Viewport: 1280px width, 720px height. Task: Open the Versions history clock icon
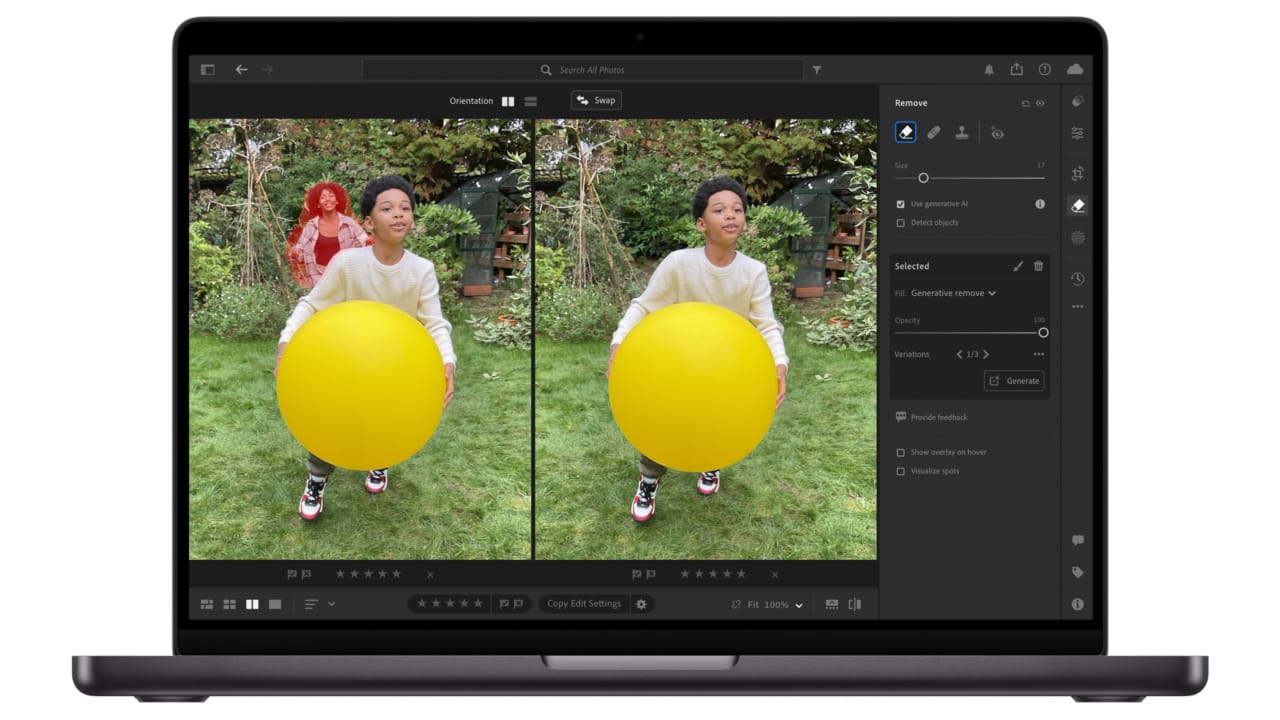(1077, 279)
